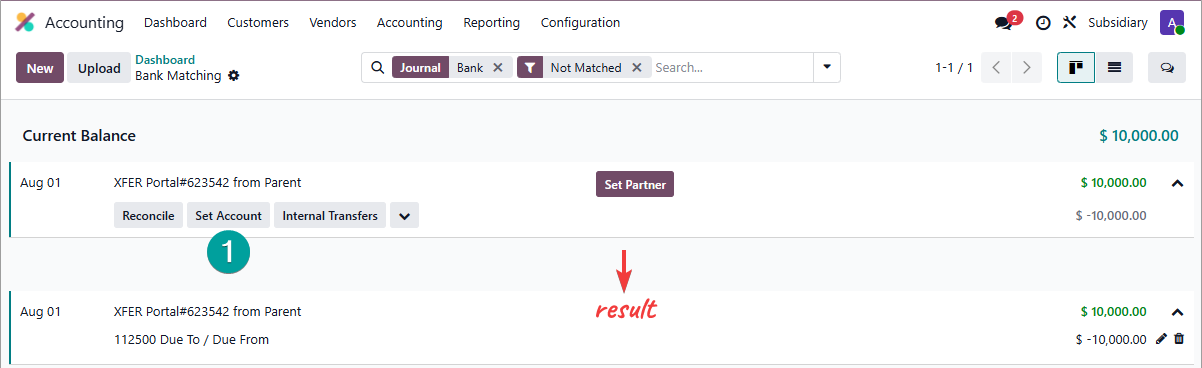Open the search options dropdown arrow

[827, 68]
